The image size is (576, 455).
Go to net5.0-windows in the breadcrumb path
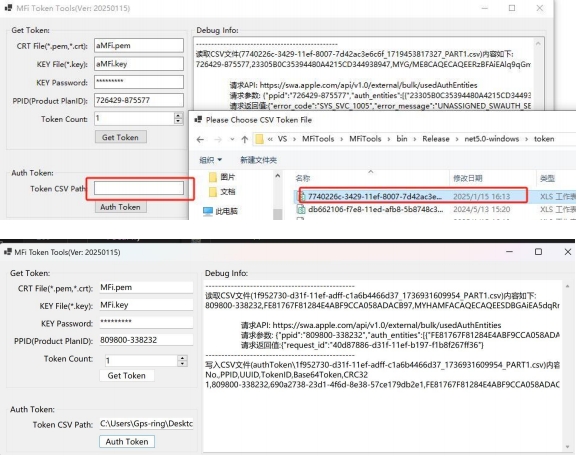pos(492,139)
